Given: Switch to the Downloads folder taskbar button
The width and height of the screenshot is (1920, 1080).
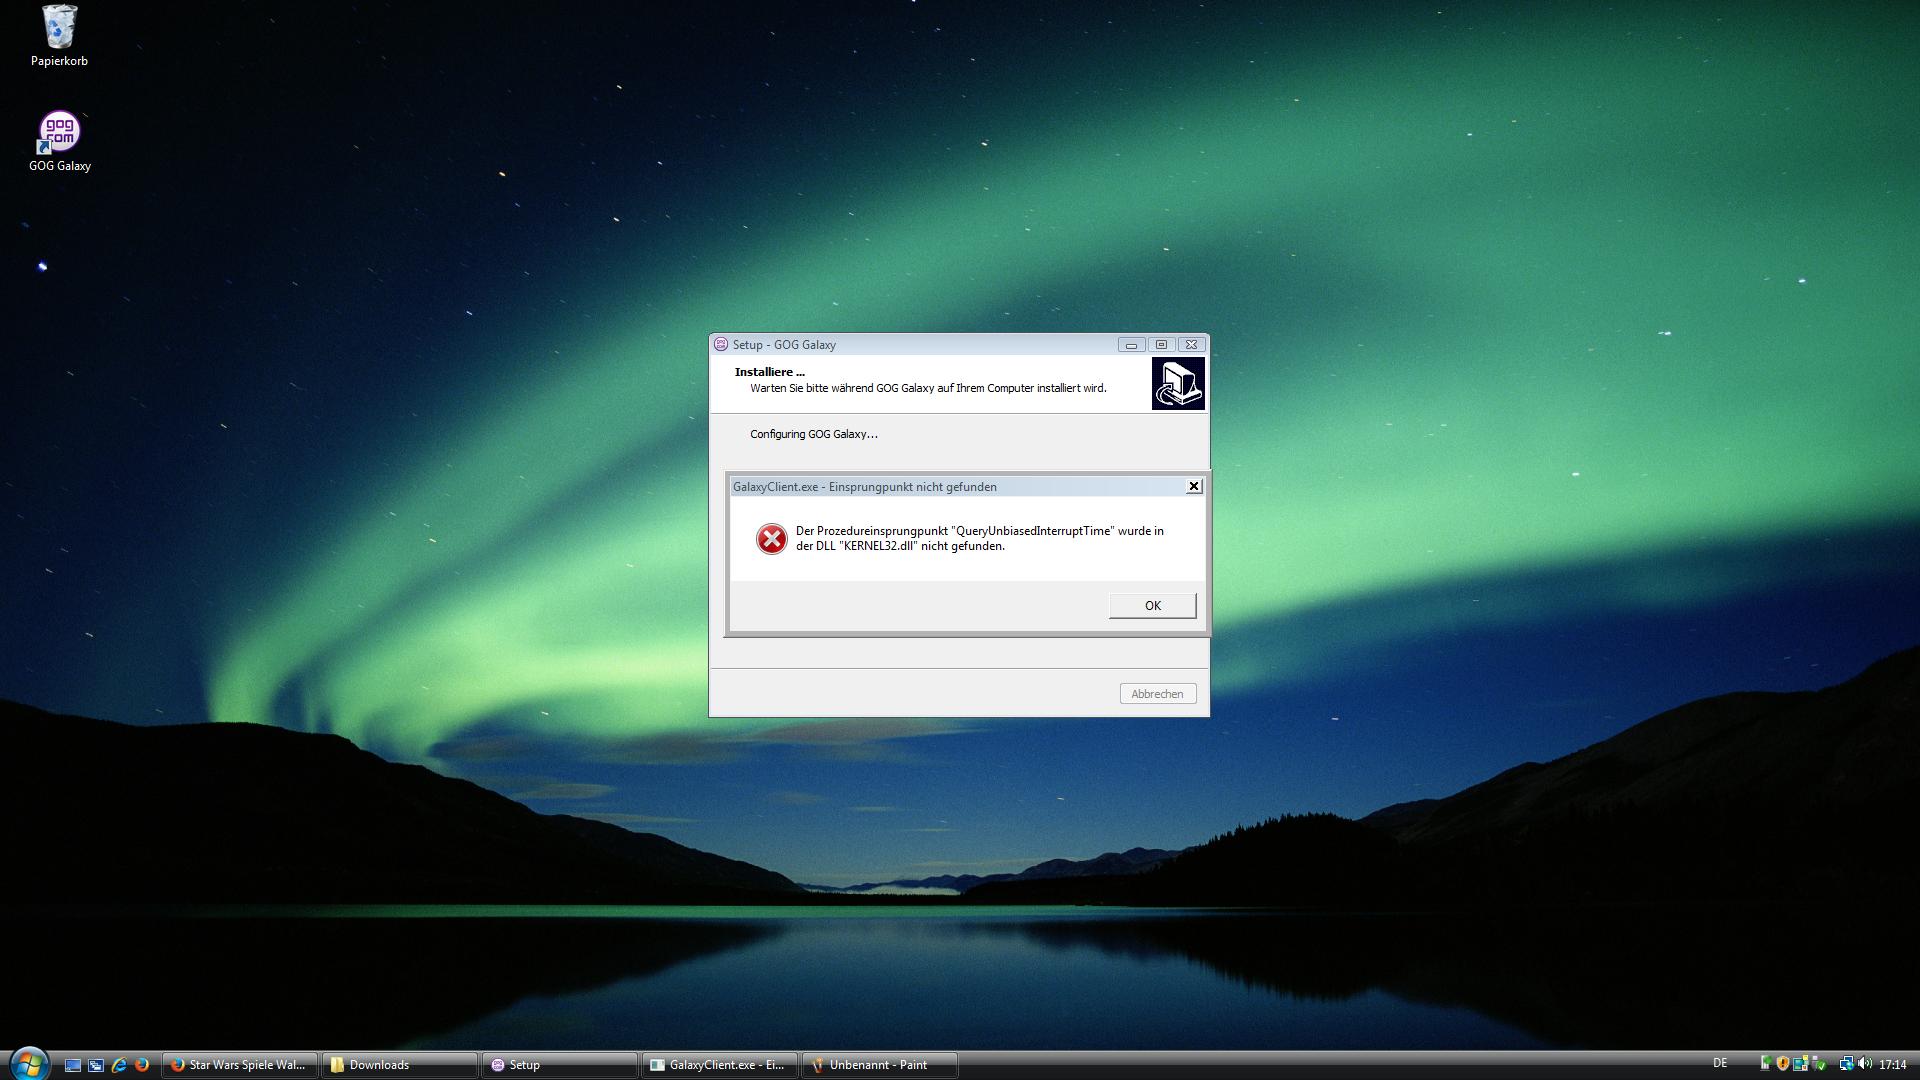Looking at the screenshot, I should coord(400,1065).
